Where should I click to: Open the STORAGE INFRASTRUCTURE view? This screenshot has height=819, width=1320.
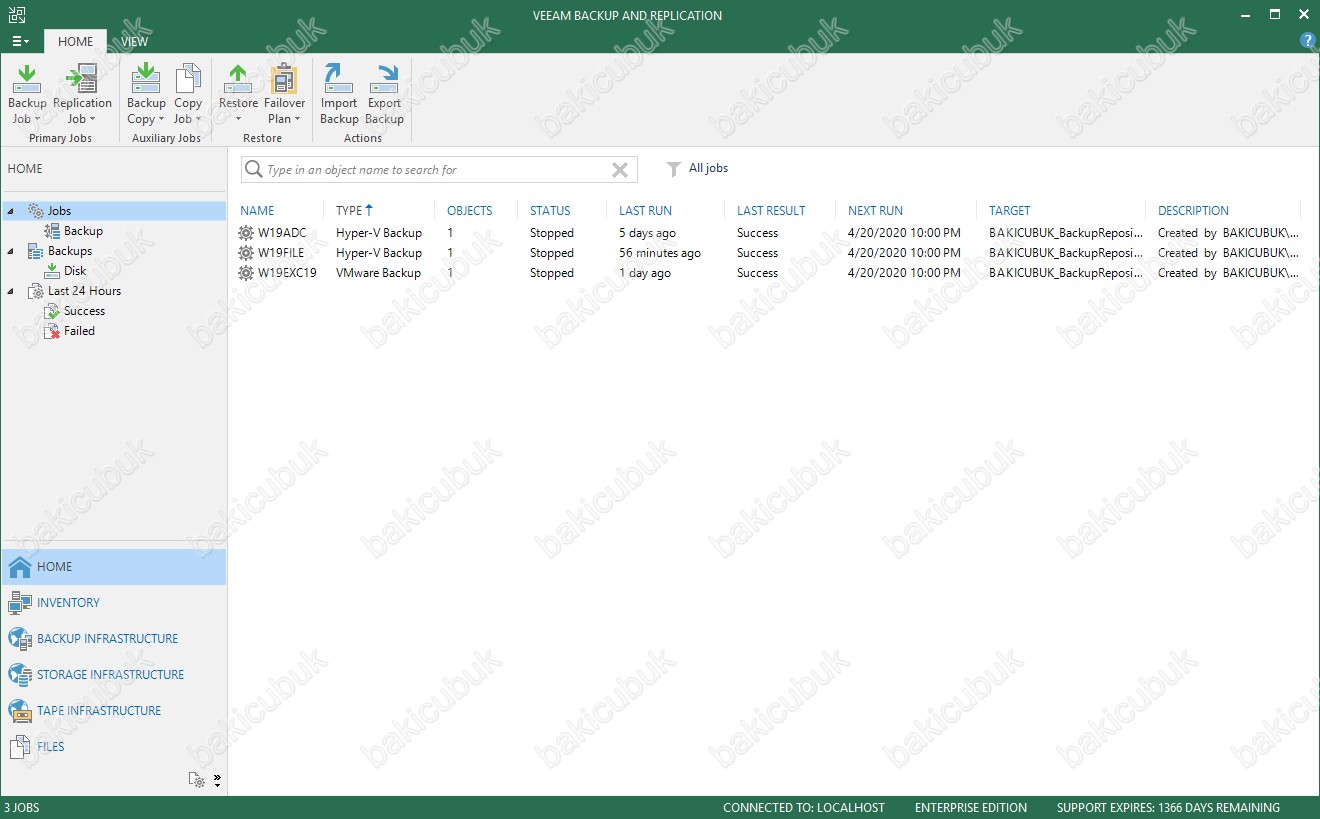click(x=114, y=675)
